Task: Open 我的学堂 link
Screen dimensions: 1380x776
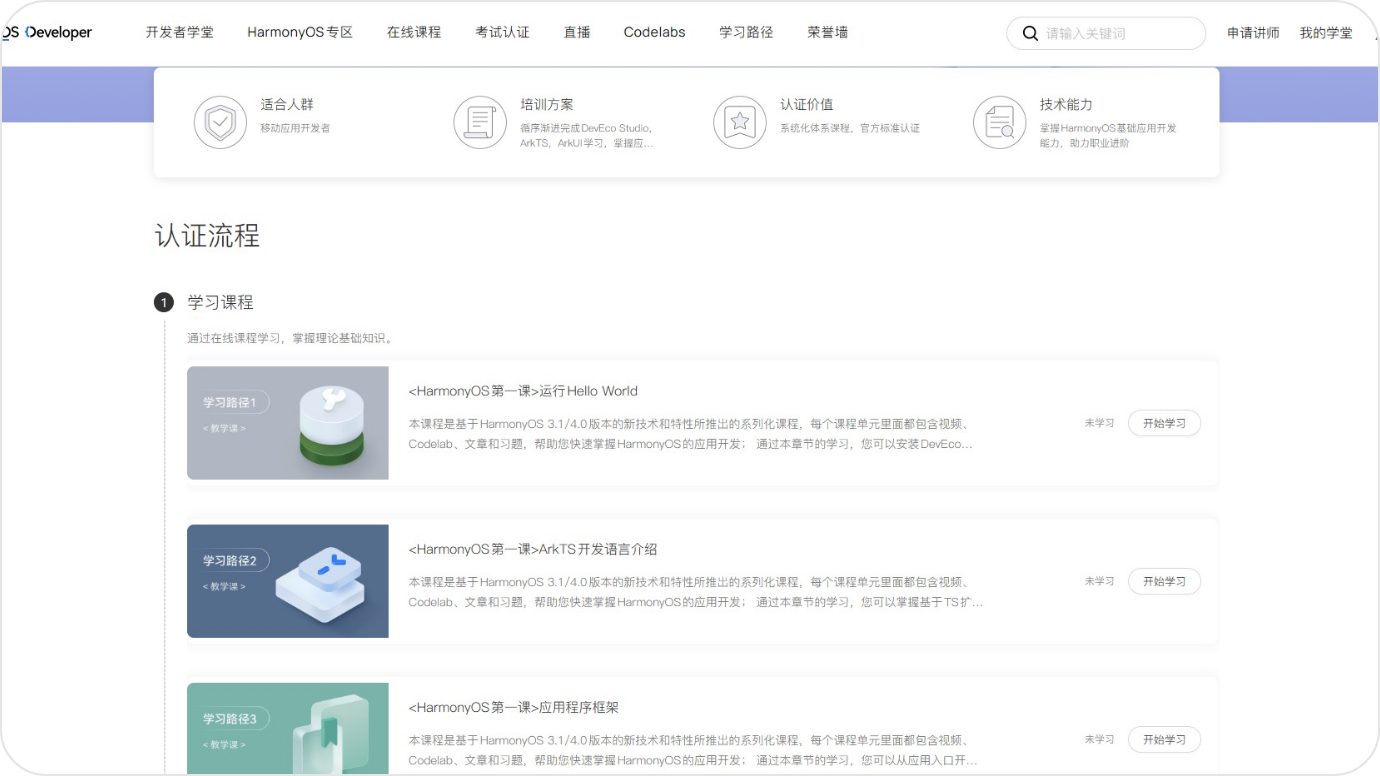Action: click(x=1326, y=33)
